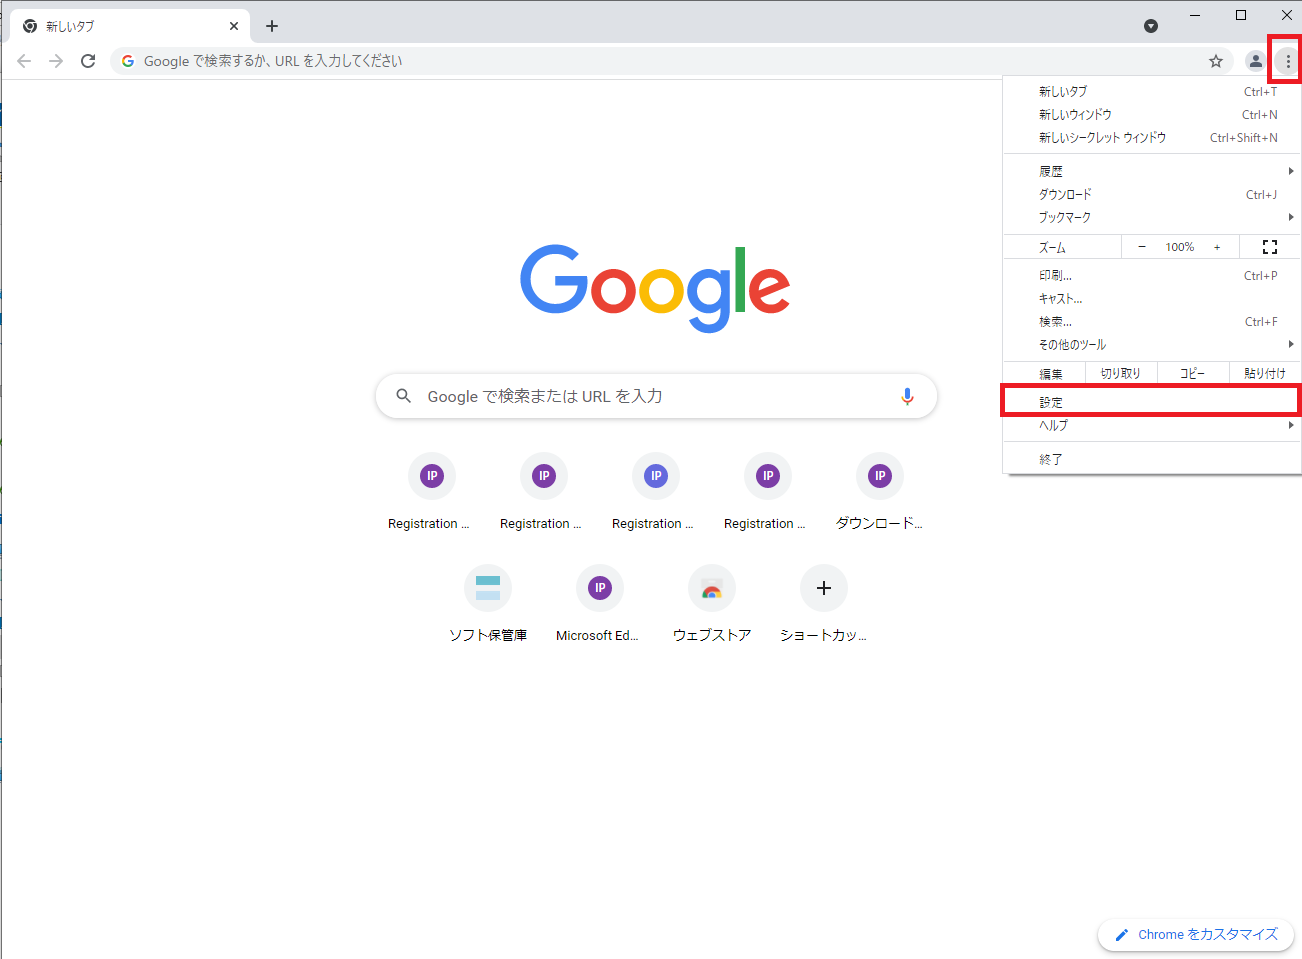This screenshot has height=959, width=1302.
Task: Open the ソフト保管庫 shortcut tile
Action: point(488,589)
